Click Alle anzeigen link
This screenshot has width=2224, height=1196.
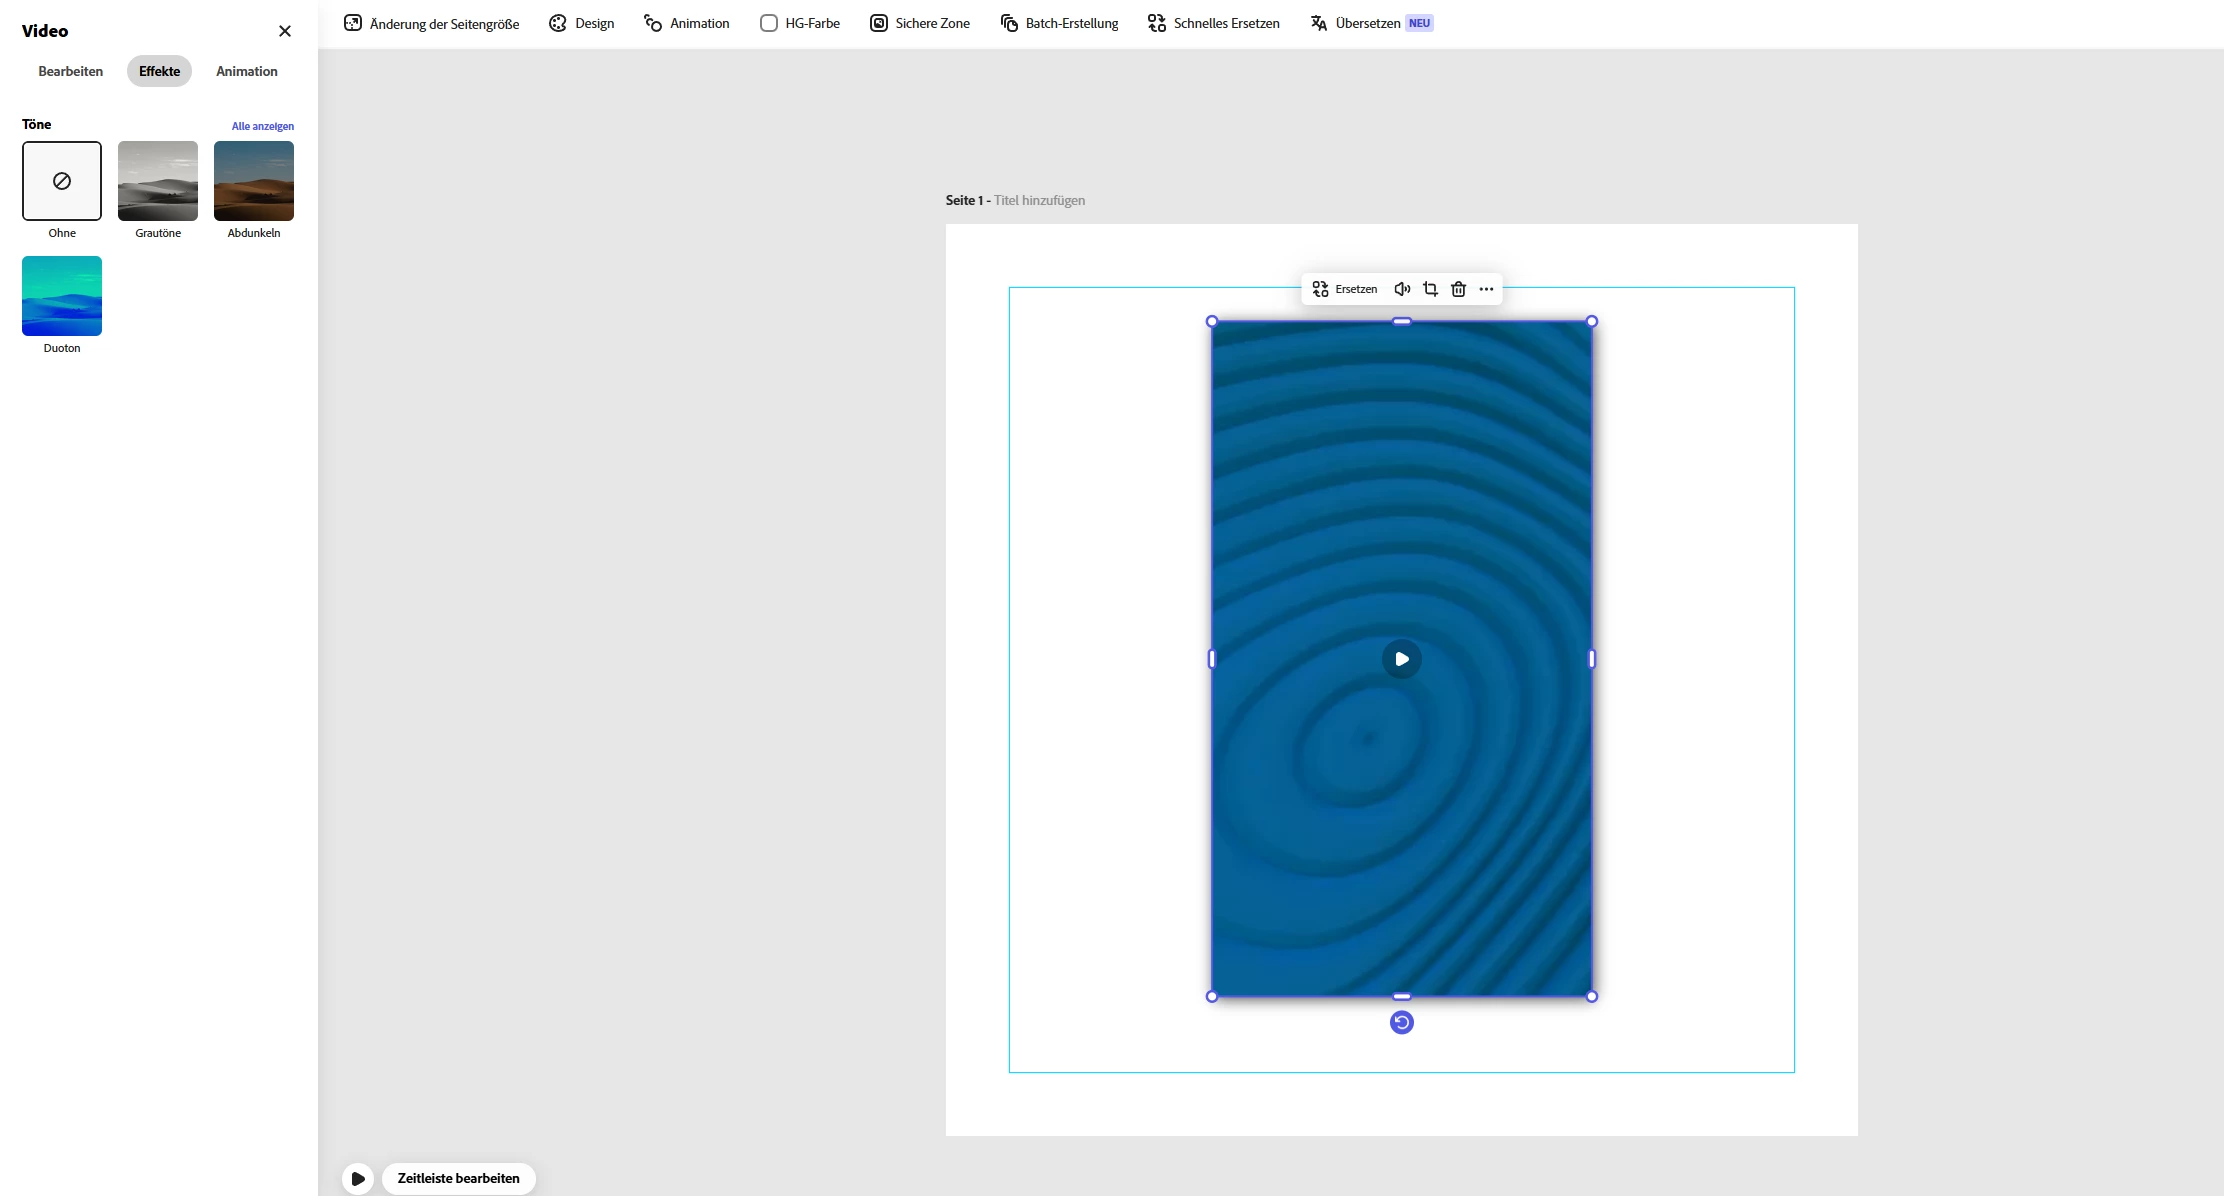tap(262, 126)
